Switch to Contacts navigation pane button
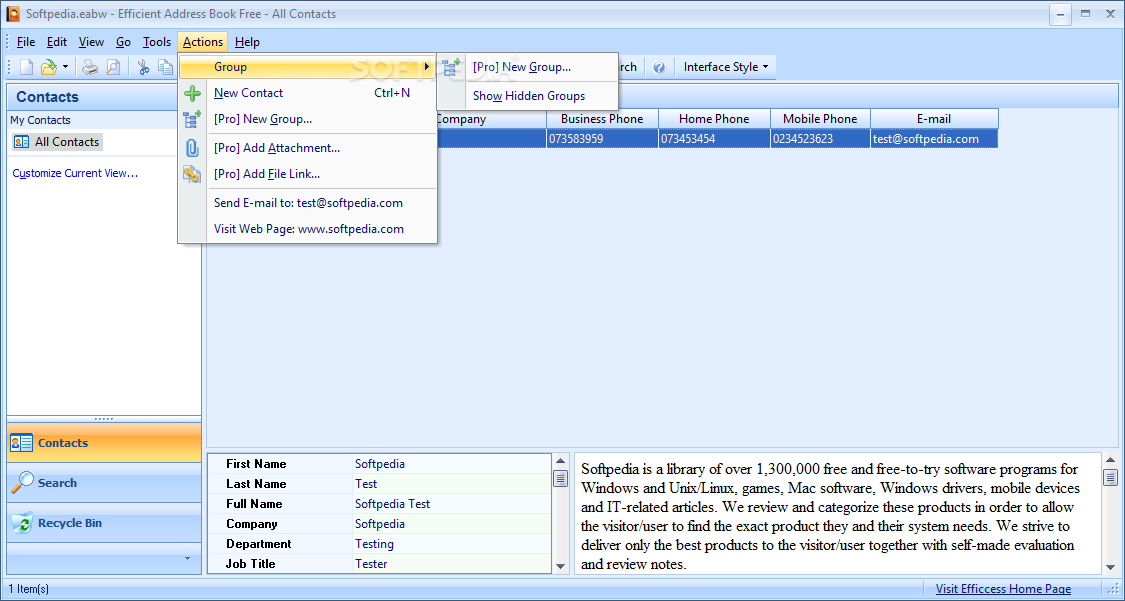Viewport: 1125px width, 601px height. 104,443
